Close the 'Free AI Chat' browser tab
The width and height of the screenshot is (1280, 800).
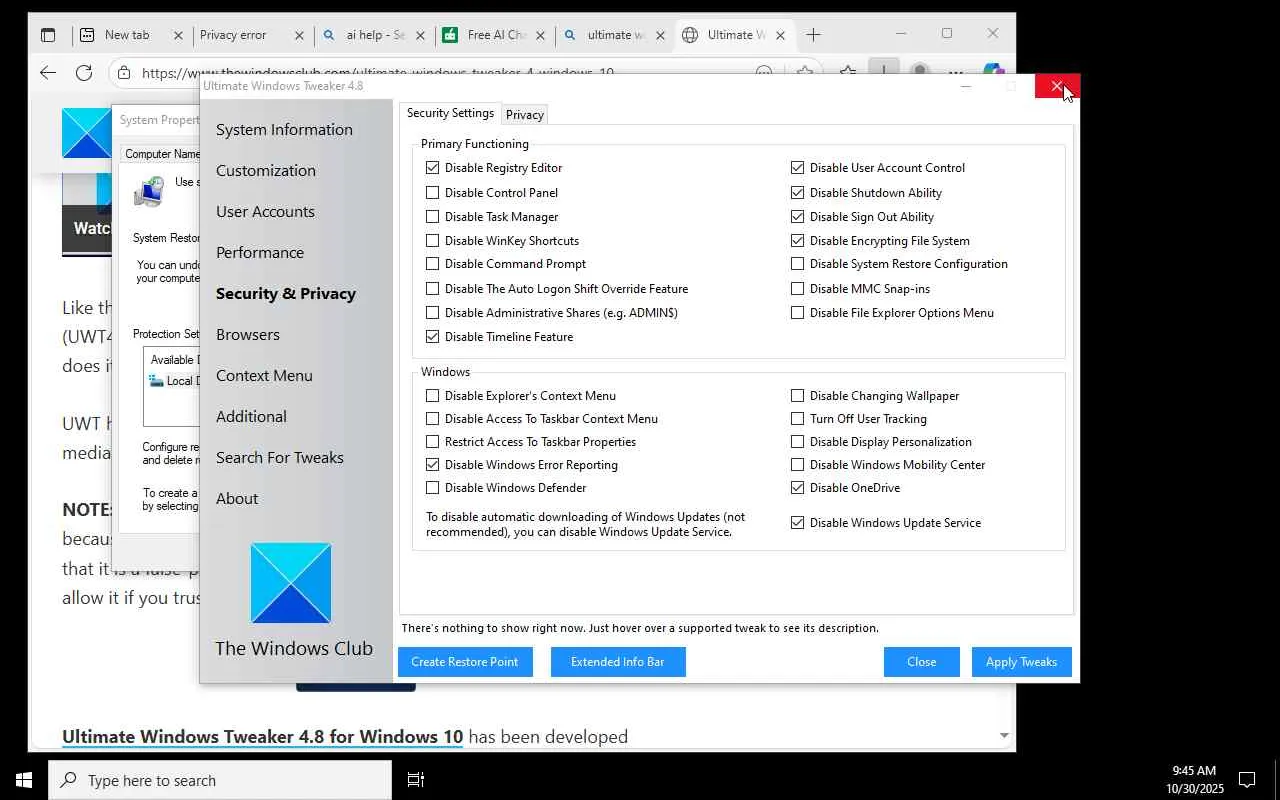click(541, 35)
